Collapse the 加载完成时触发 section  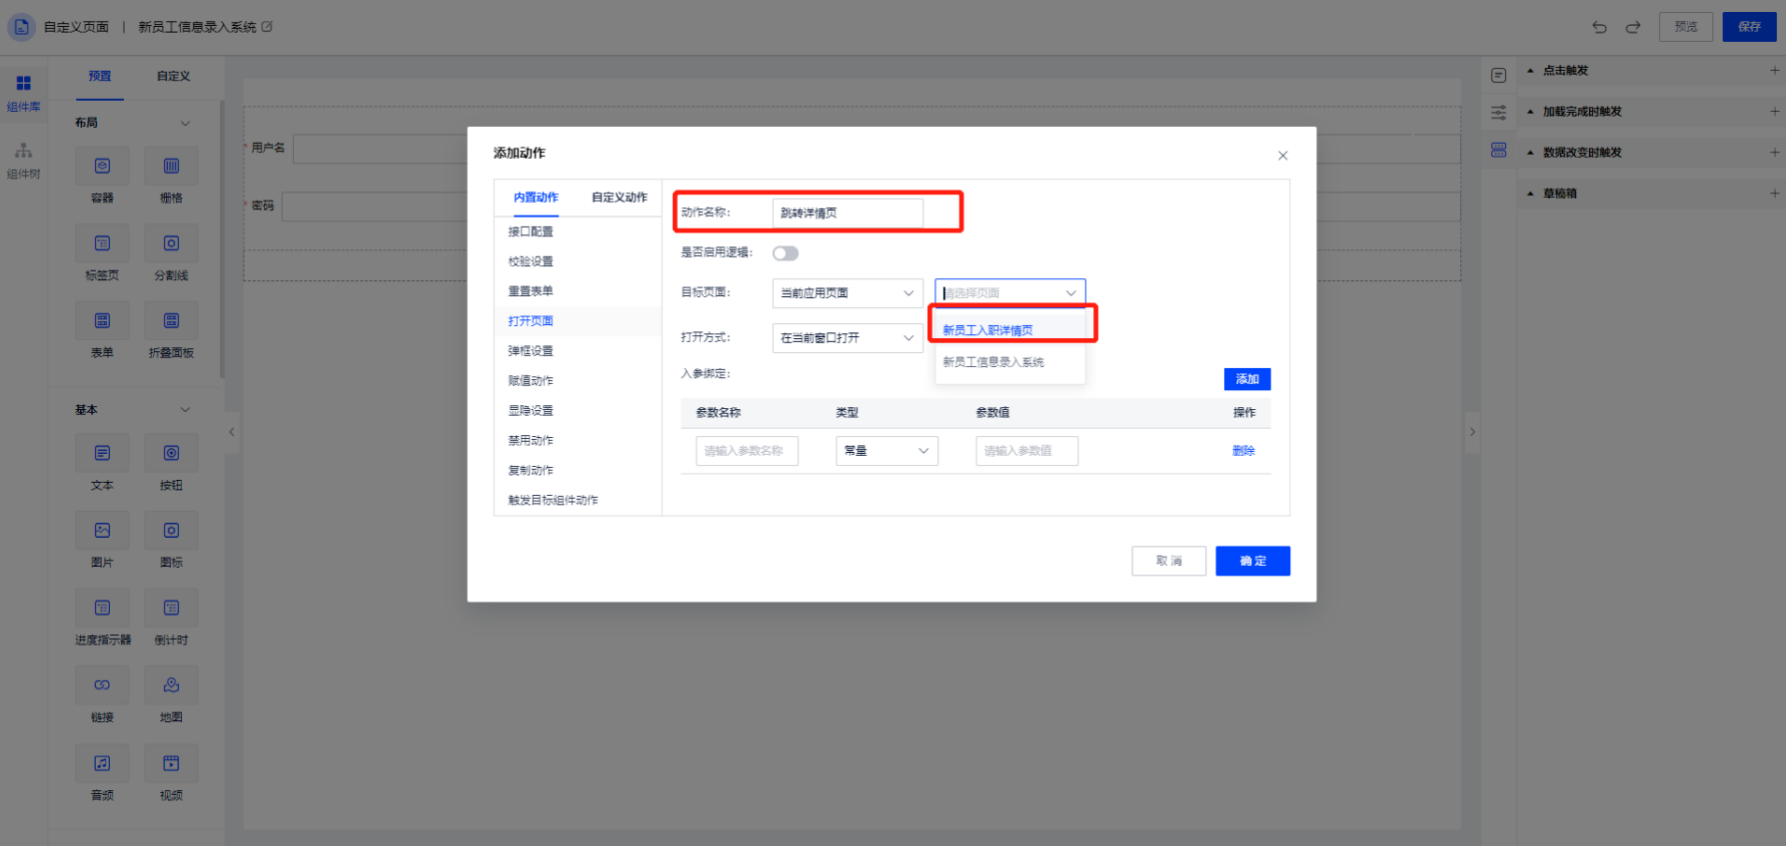pos(1530,111)
